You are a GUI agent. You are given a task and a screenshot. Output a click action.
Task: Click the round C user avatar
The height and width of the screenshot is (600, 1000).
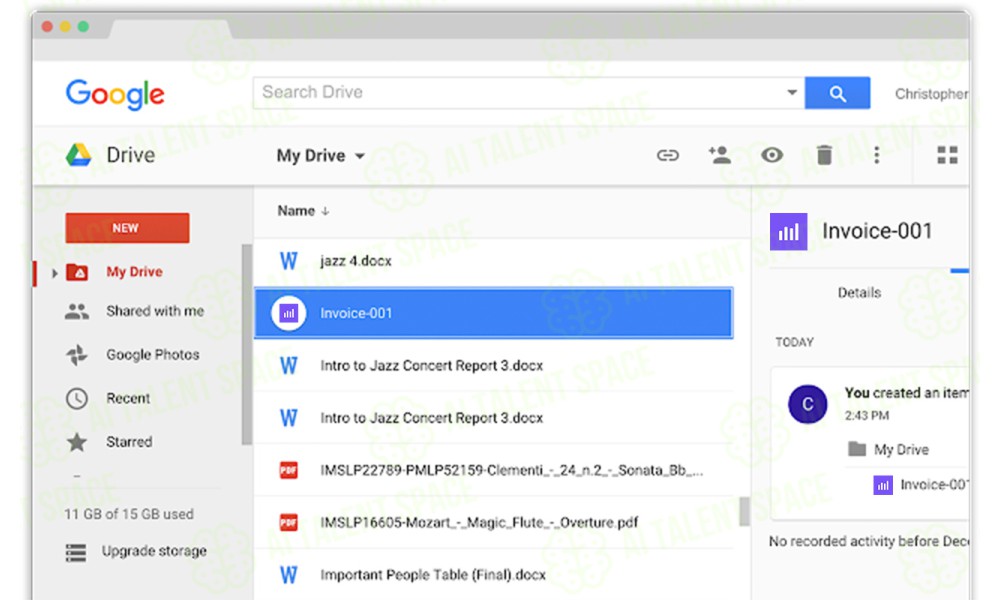(x=807, y=404)
